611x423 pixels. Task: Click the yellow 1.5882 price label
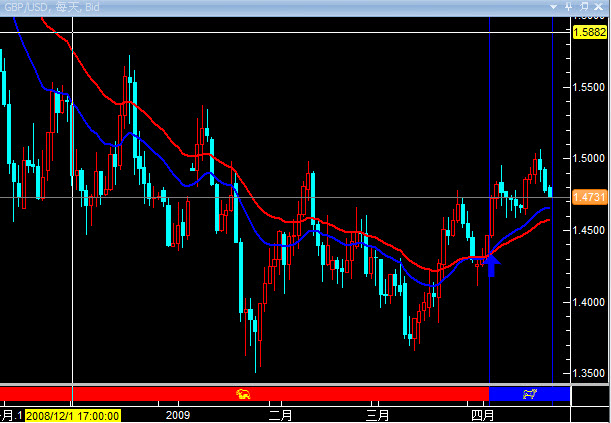(x=590, y=32)
